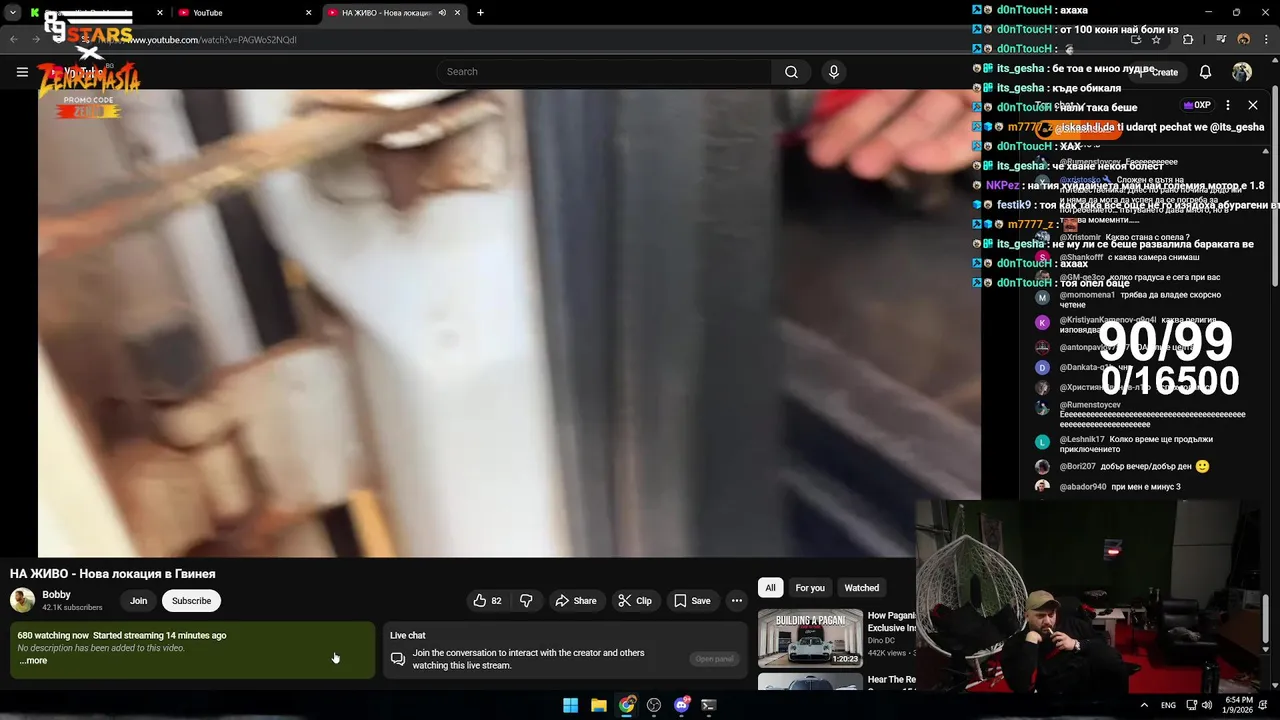This screenshot has height=720, width=1280.
Task: Select the All filter chip
Action: point(770,588)
